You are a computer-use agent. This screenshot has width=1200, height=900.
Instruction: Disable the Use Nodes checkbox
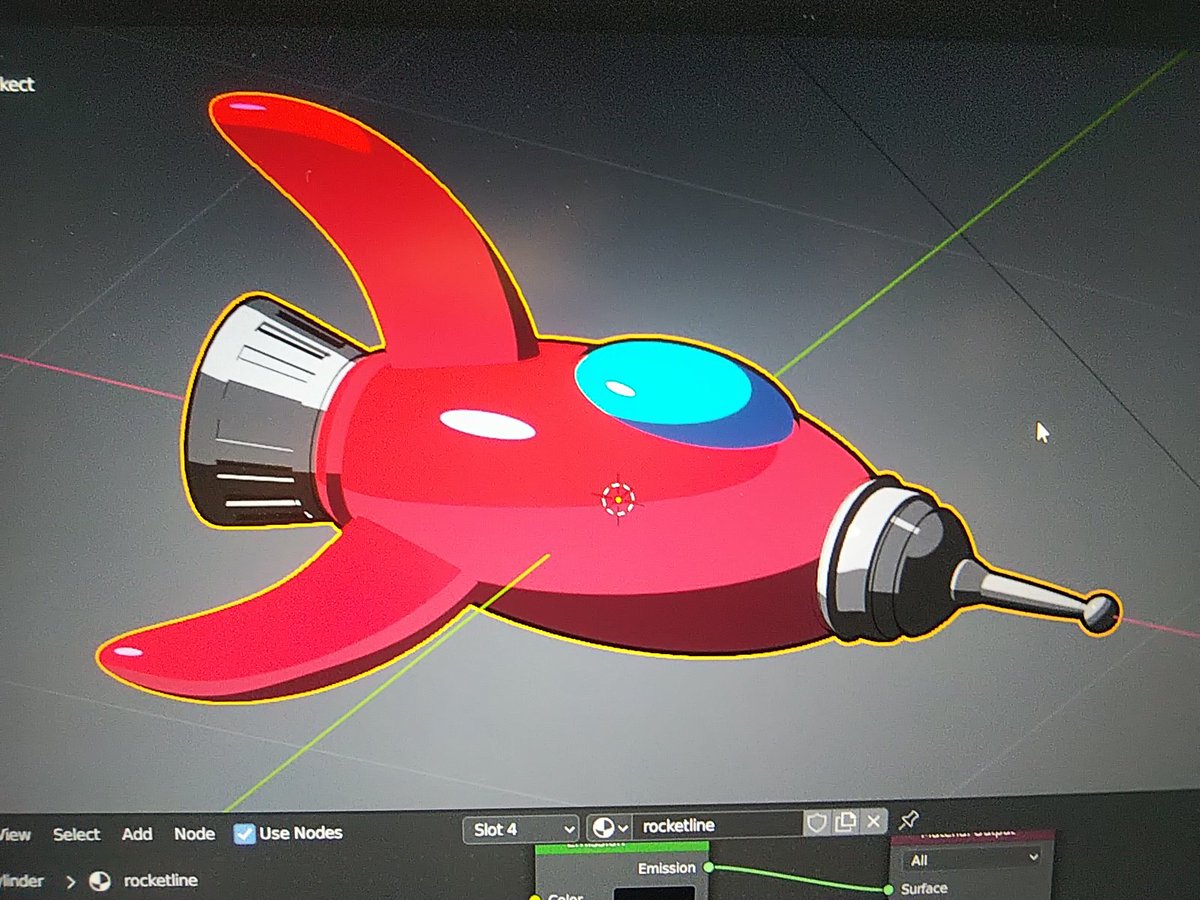[x=243, y=832]
